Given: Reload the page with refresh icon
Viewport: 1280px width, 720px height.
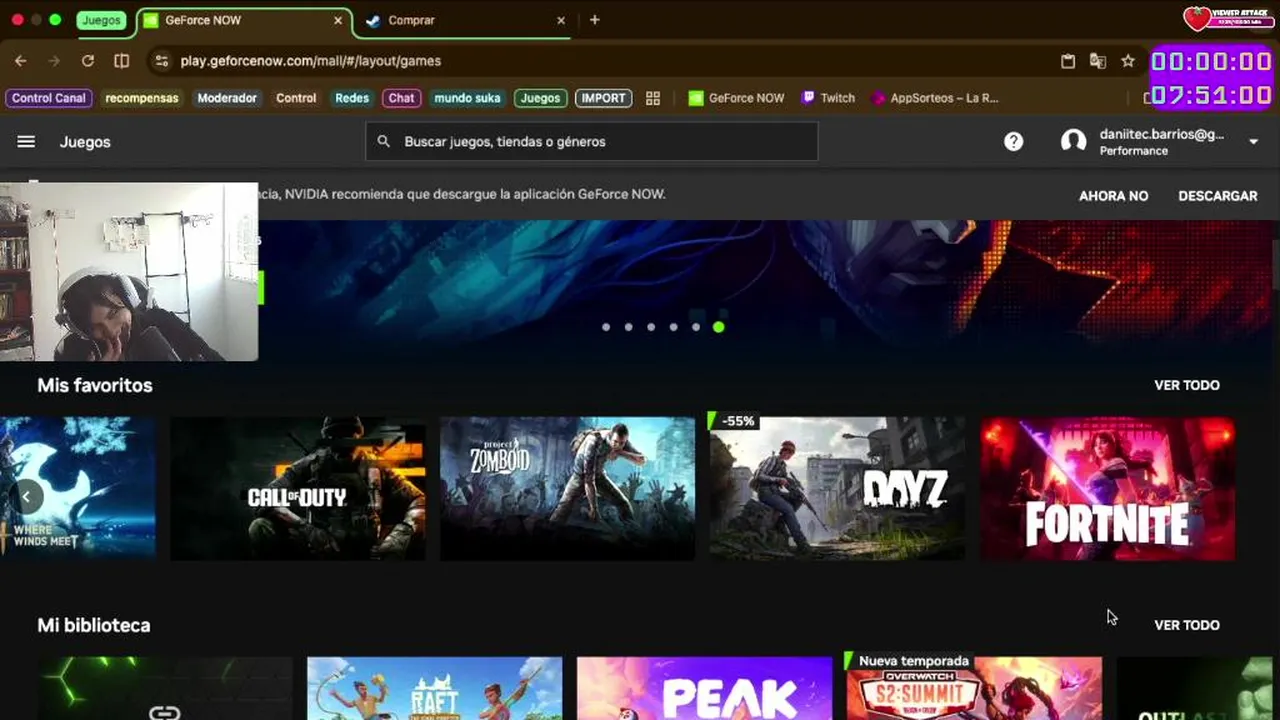Looking at the screenshot, I should point(88,61).
